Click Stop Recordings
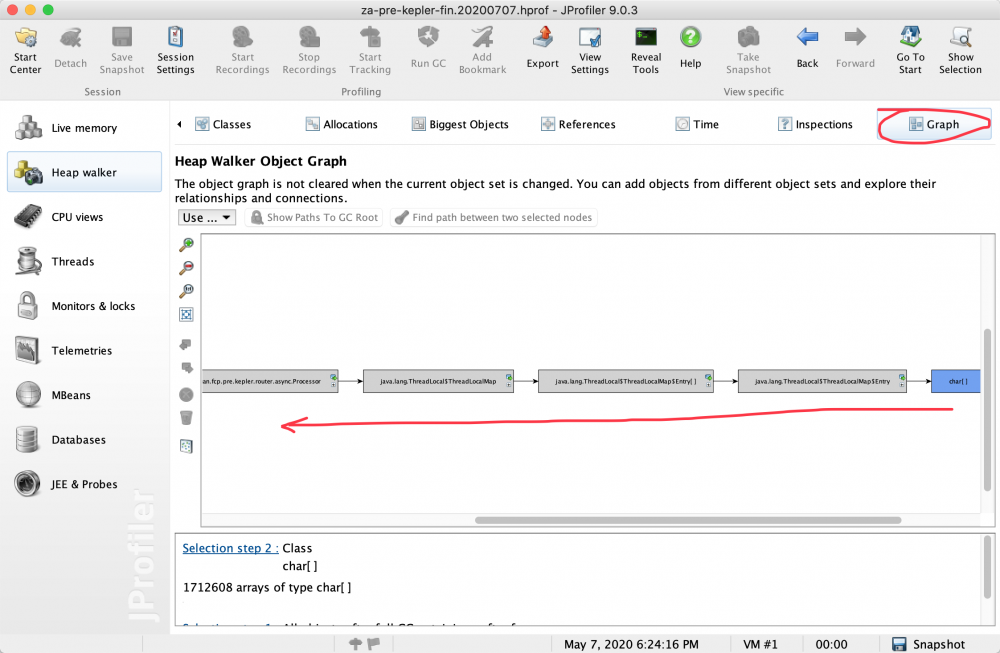Viewport: 1000px width, 653px height. click(309, 50)
